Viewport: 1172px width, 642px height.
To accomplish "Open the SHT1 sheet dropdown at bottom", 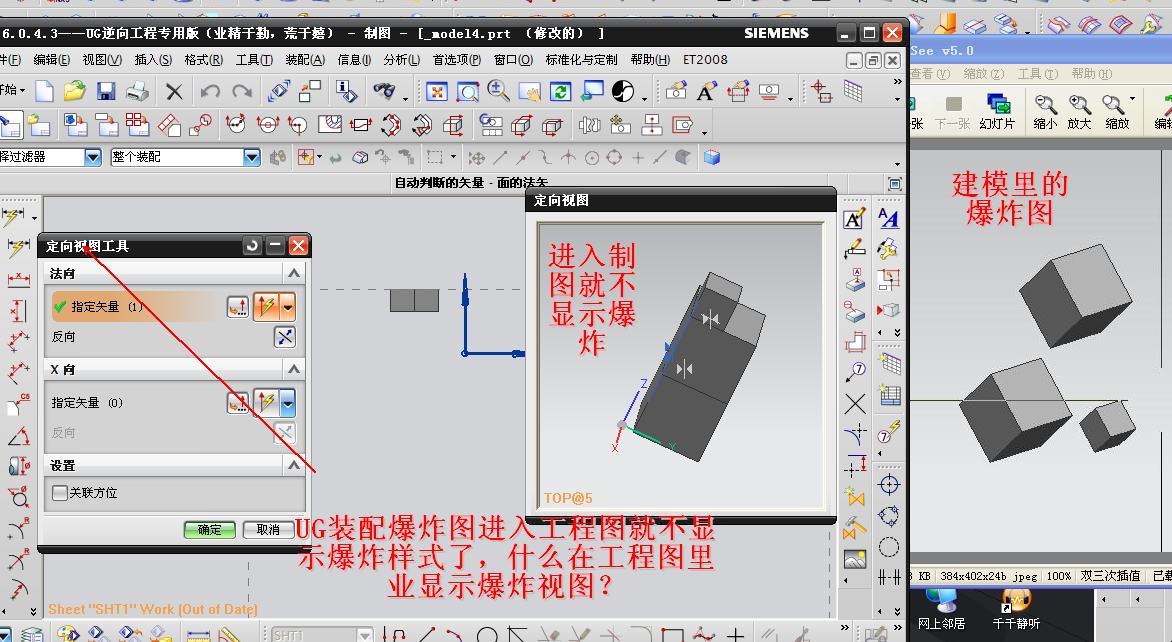I will 365,635.
